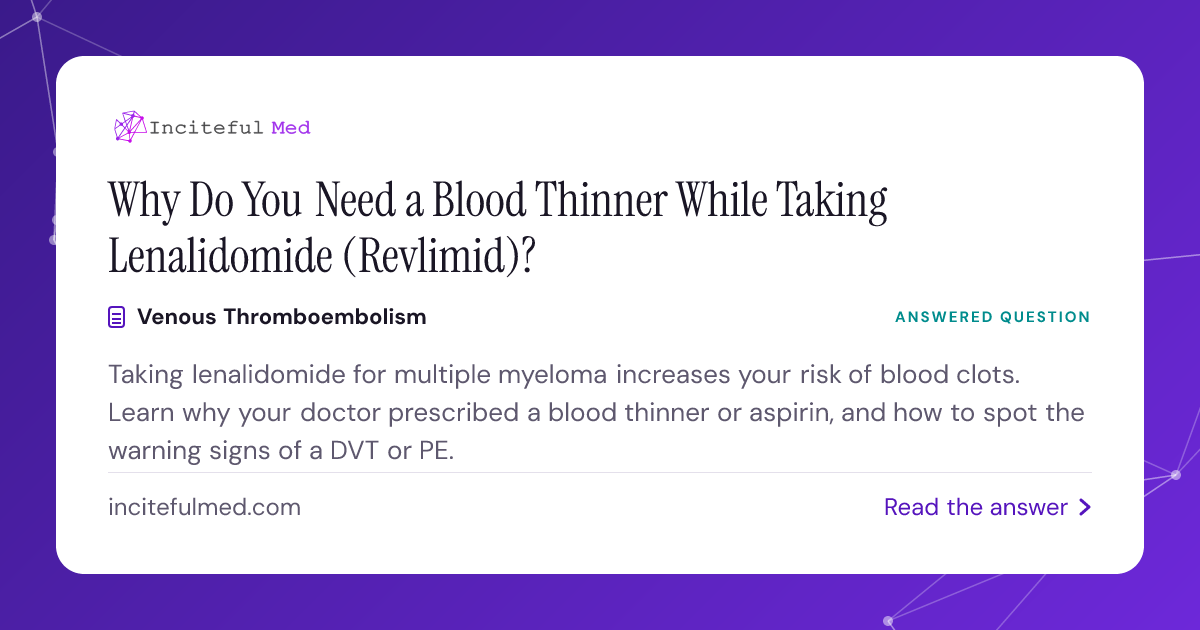Click the ANSWERED QUESTION badge
This screenshot has height=630, width=1200.
(x=993, y=317)
